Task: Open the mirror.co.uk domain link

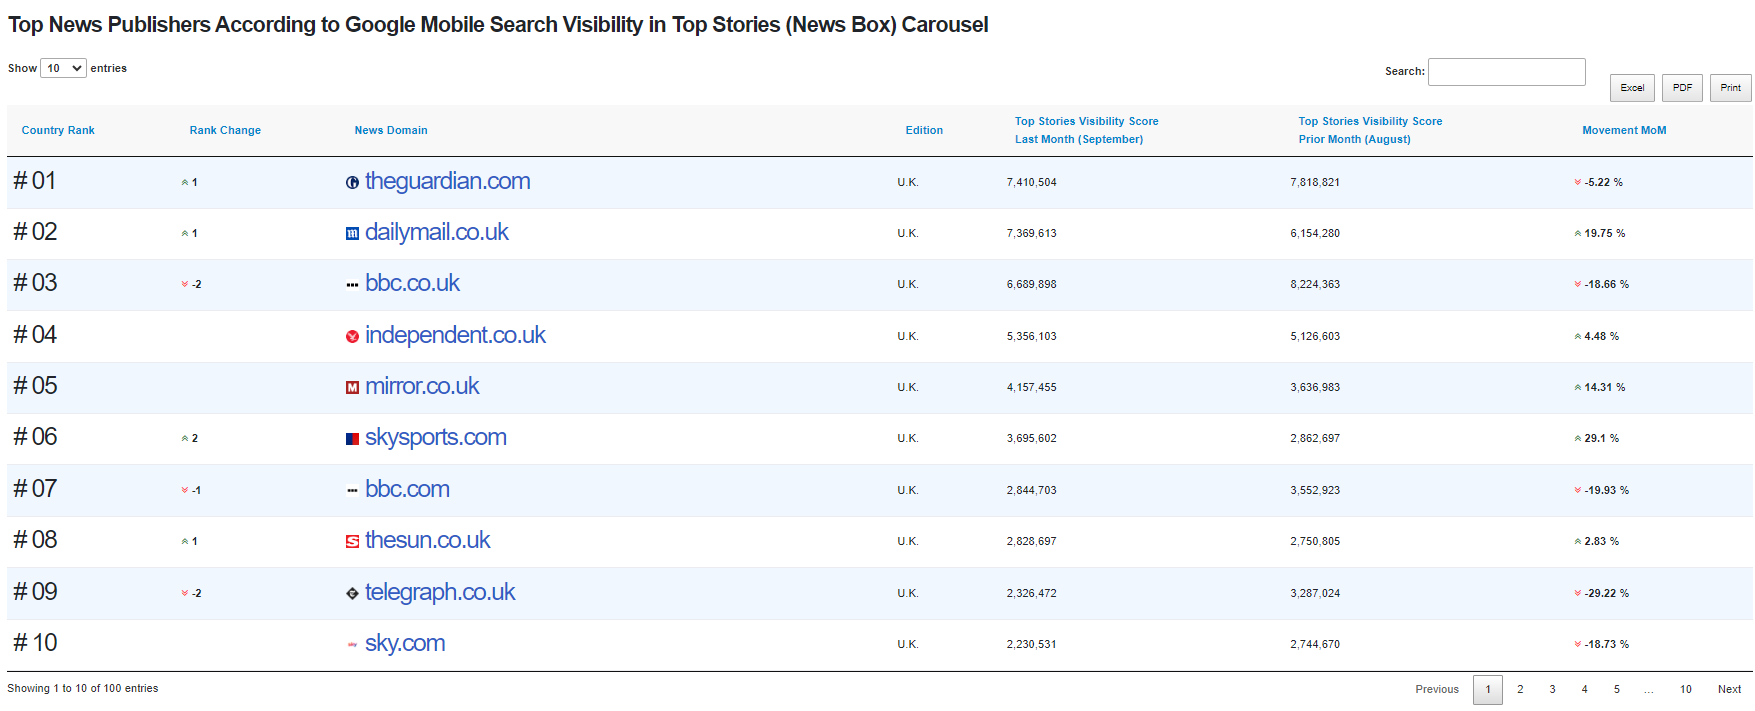Action: (422, 386)
